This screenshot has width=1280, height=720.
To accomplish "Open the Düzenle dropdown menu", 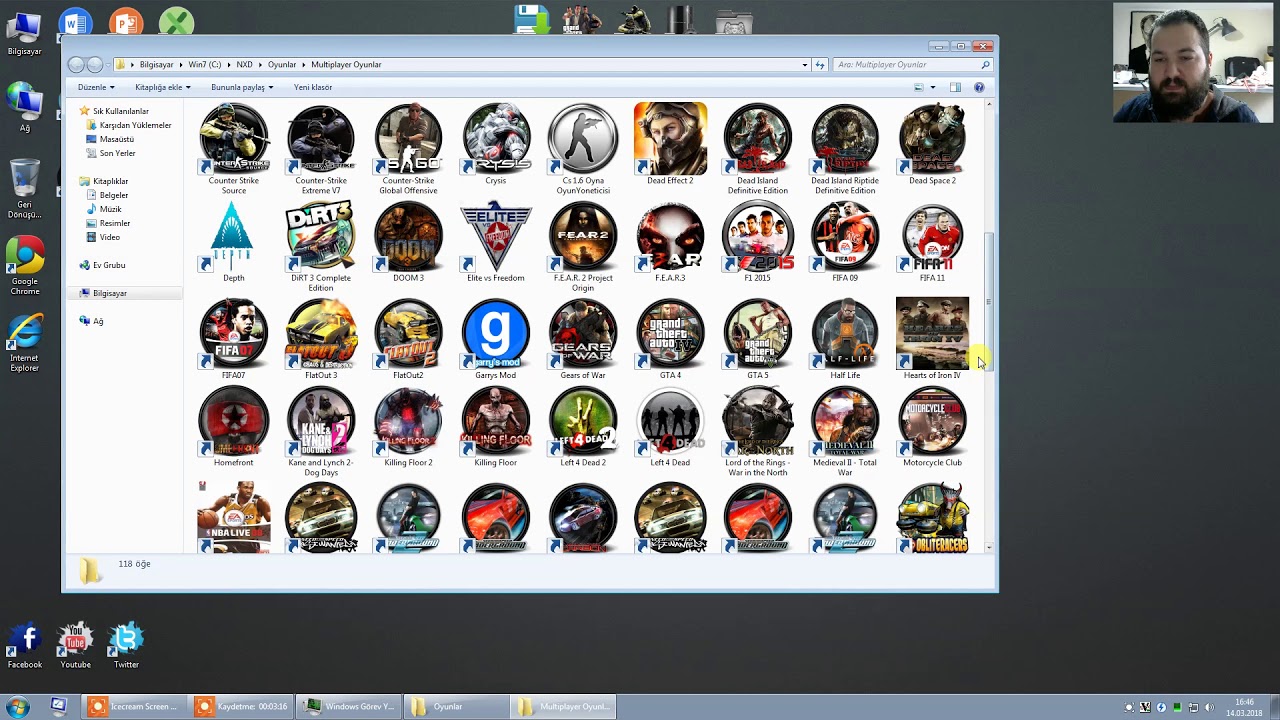I will (96, 87).
